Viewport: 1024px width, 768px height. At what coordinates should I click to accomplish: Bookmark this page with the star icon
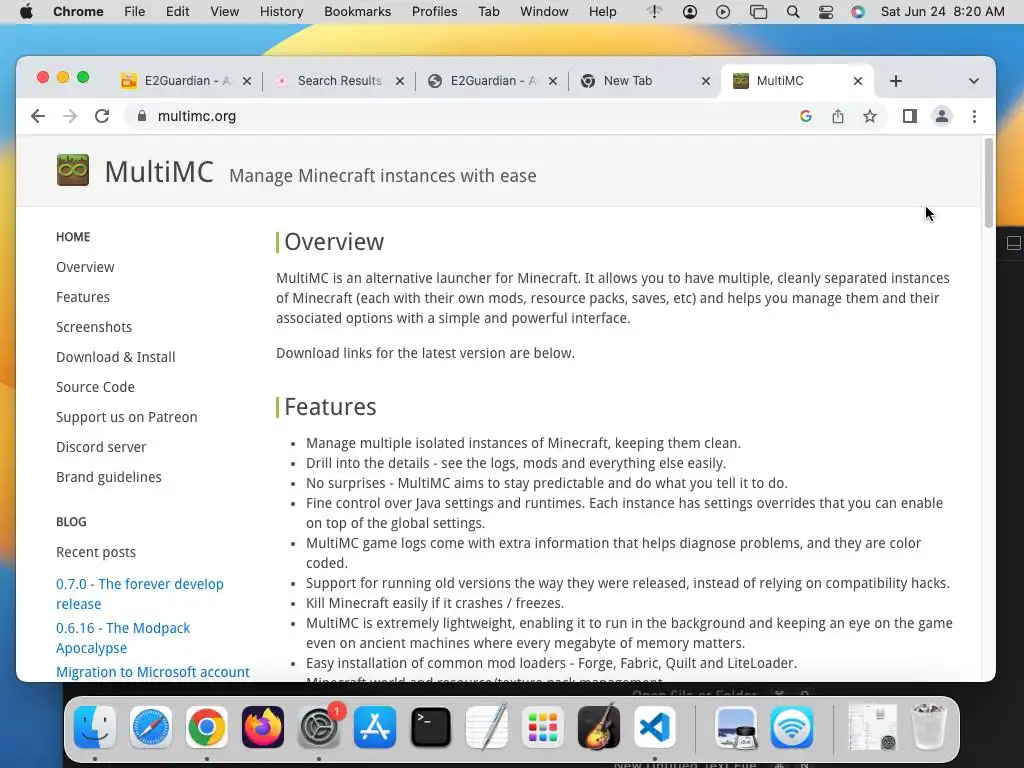click(870, 116)
